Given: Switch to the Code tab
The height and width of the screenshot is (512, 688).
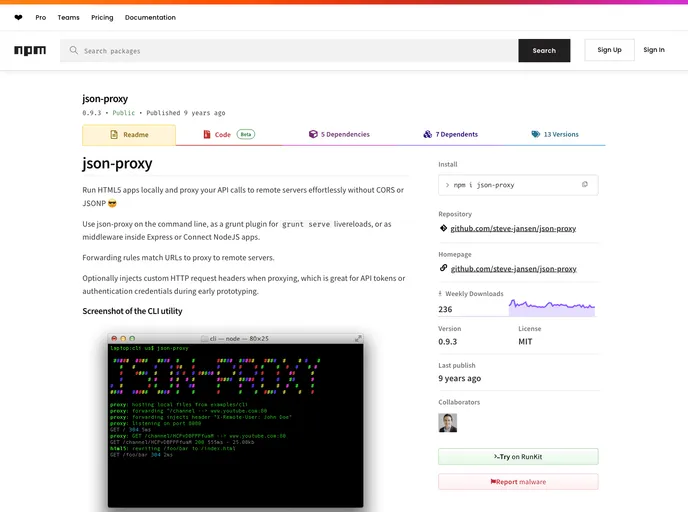Looking at the screenshot, I should [229, 134].
